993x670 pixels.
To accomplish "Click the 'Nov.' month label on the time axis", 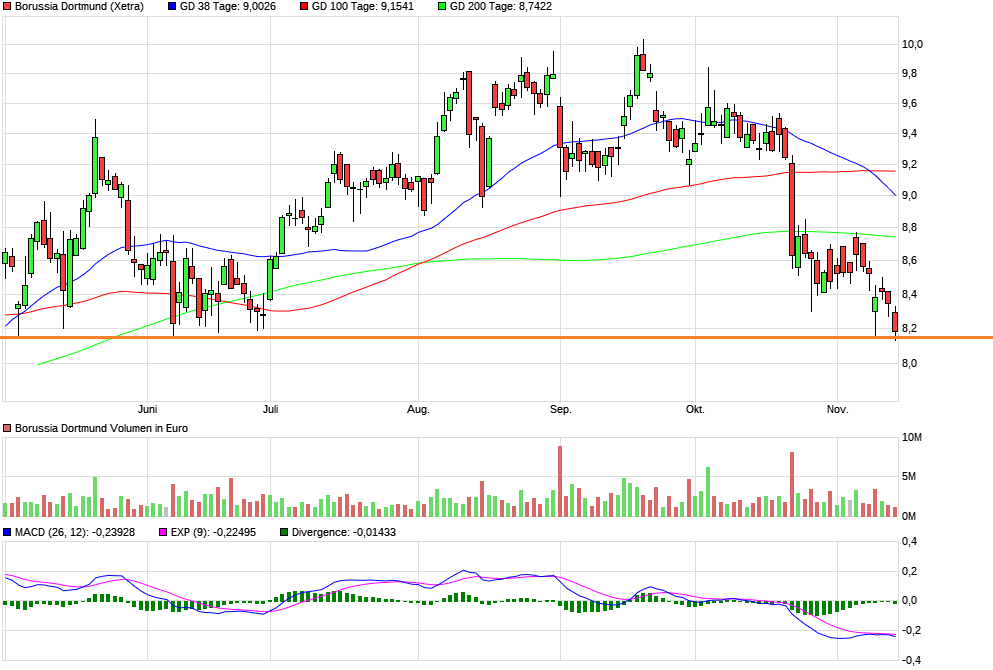I will (x=838, y=409).
